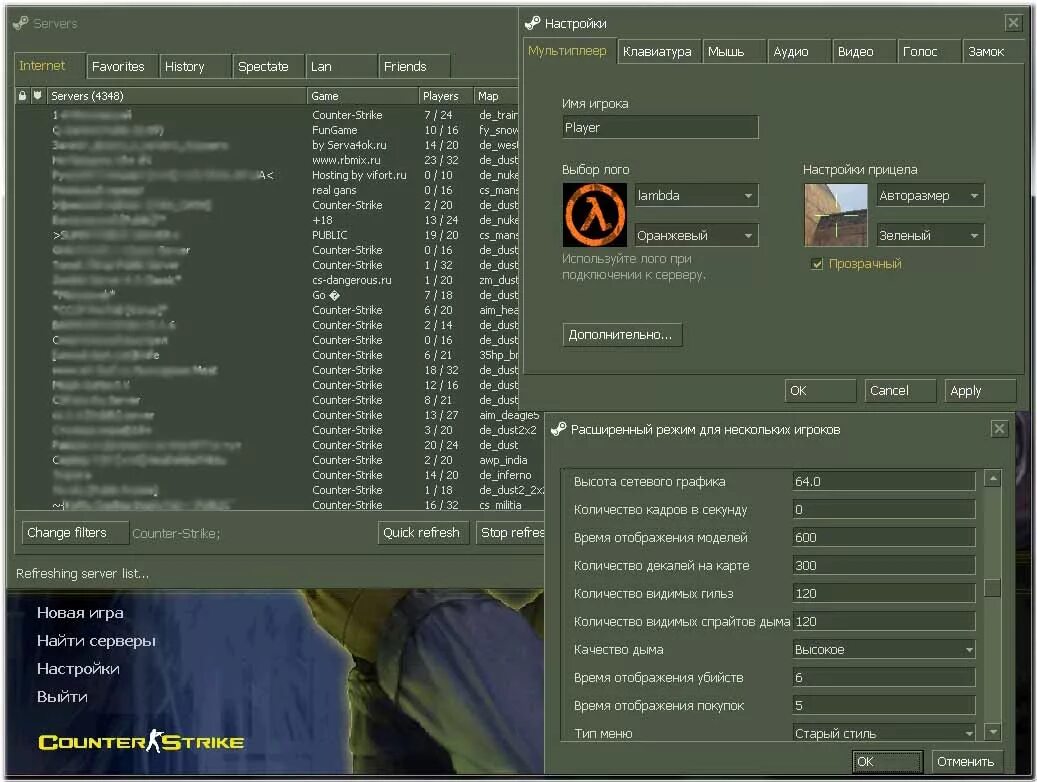The height and width of the screenshot is (782, 1037).
Task: Click the Найти серверы menu entry
Action: [97, 640]
